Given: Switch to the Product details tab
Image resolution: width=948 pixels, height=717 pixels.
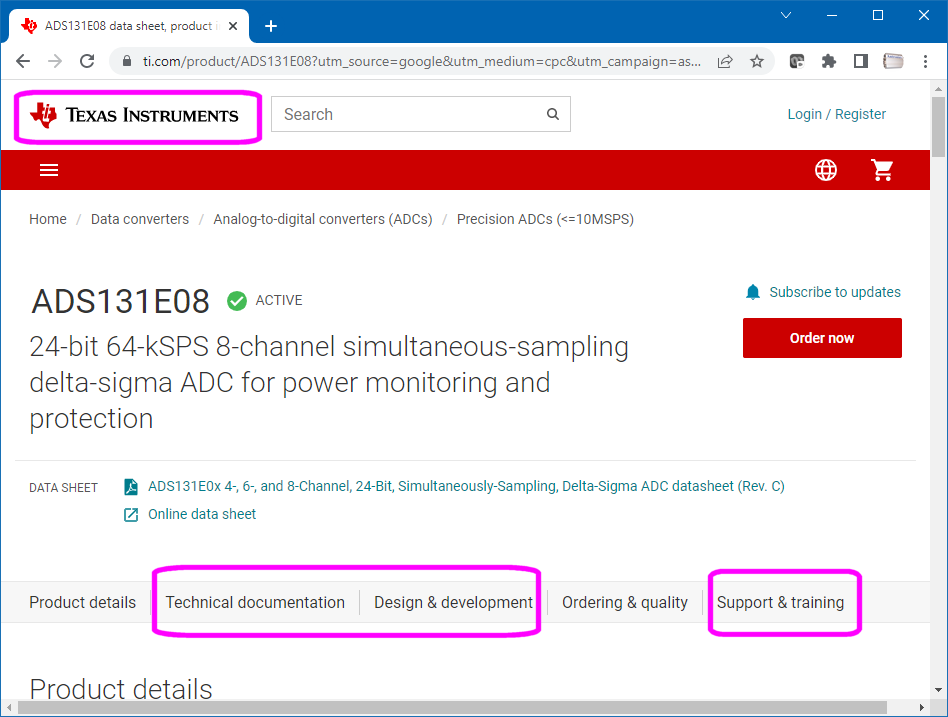Looking at the screenshot, I should pos(83,603).
